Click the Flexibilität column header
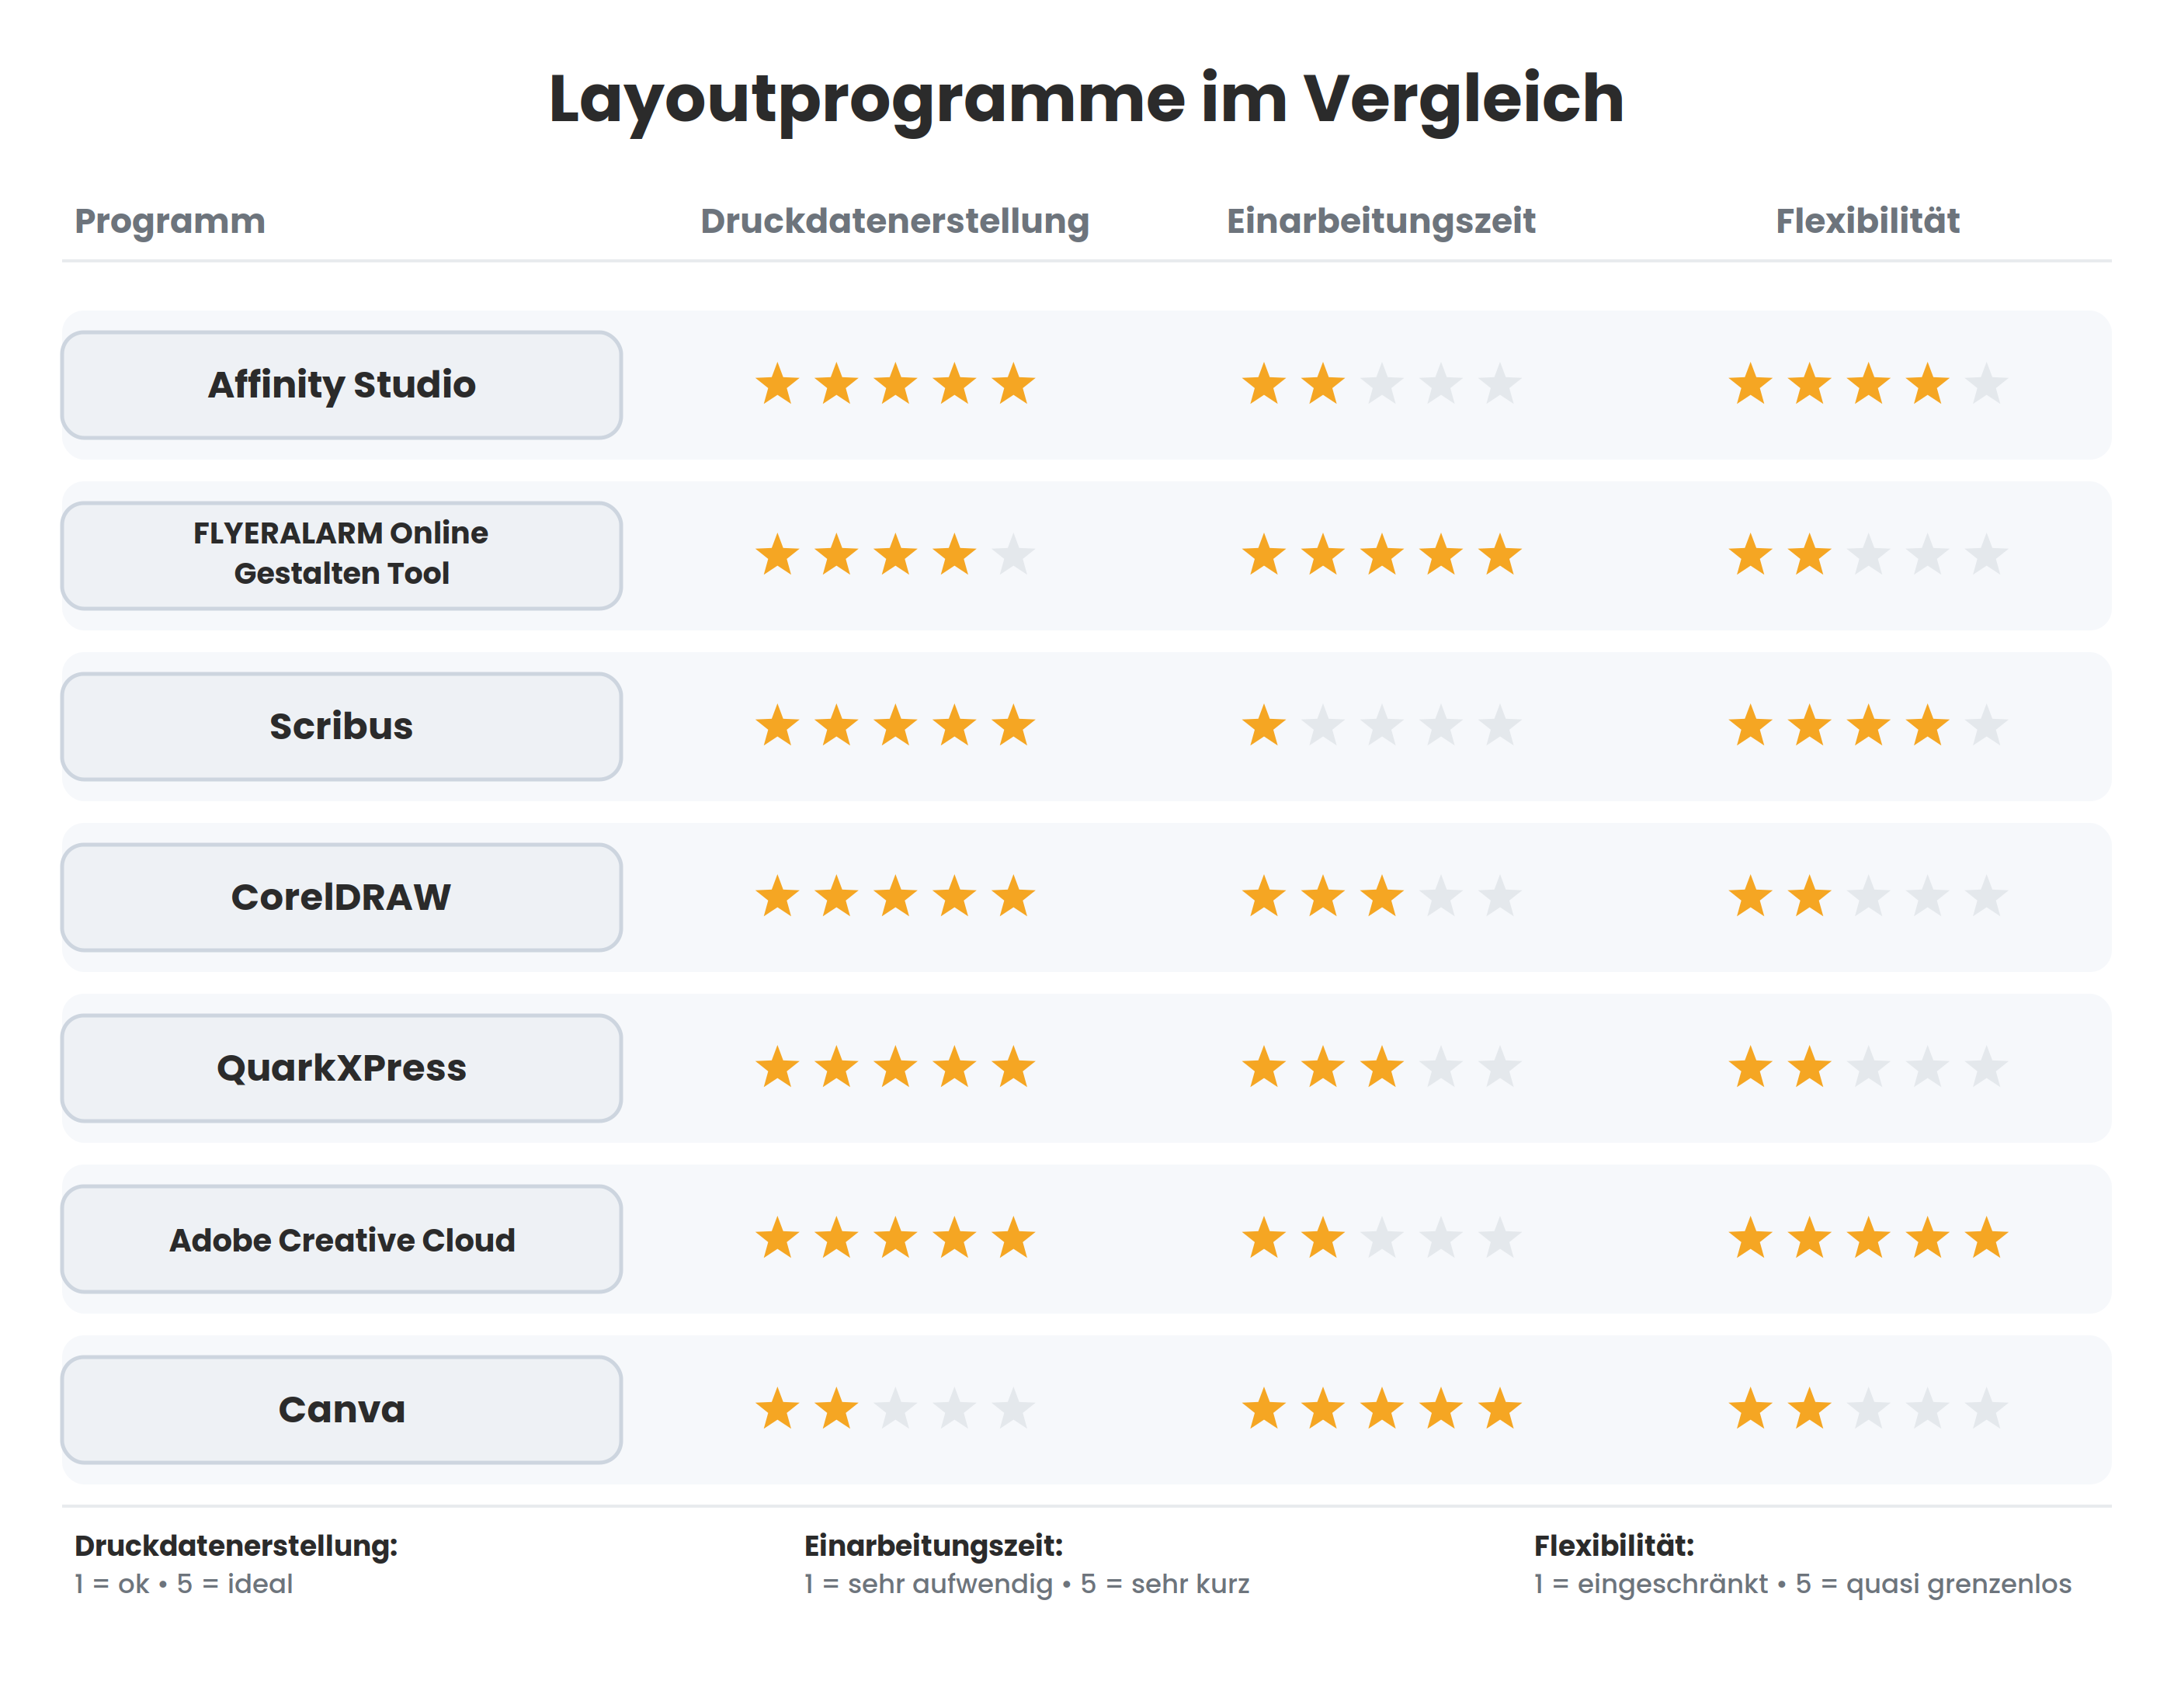The height and width of the screenshot is (1708, 2174). pos(1867,221)
